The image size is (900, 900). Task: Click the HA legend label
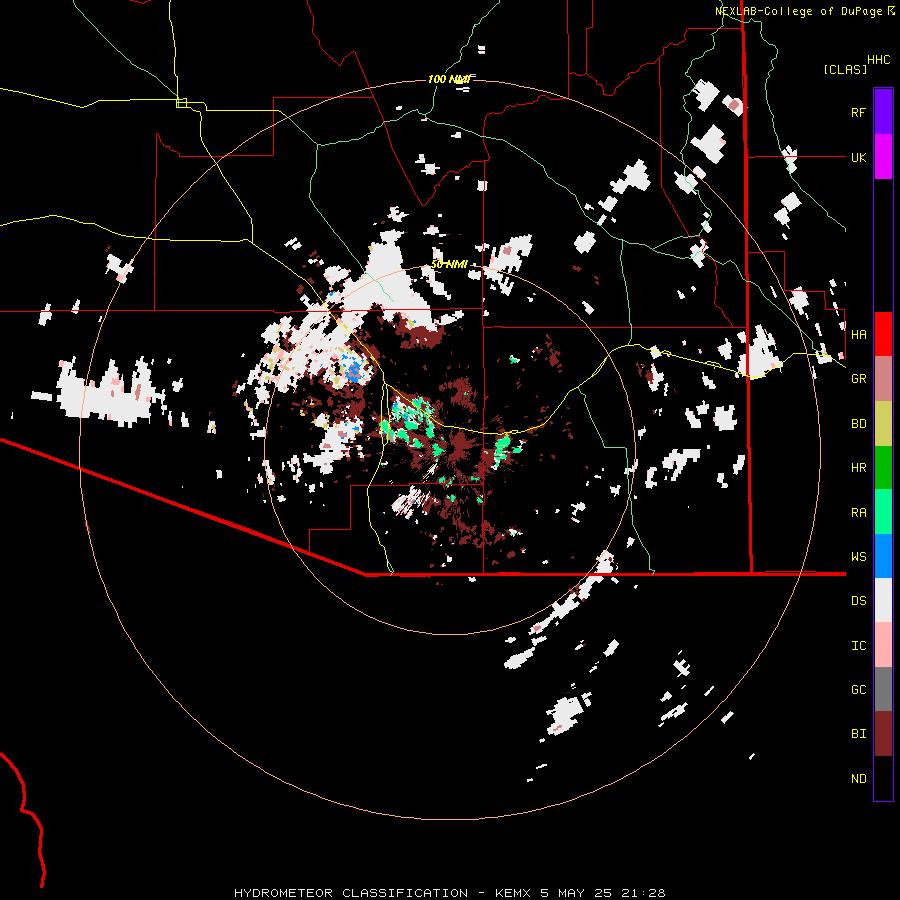tap(858, 335)
